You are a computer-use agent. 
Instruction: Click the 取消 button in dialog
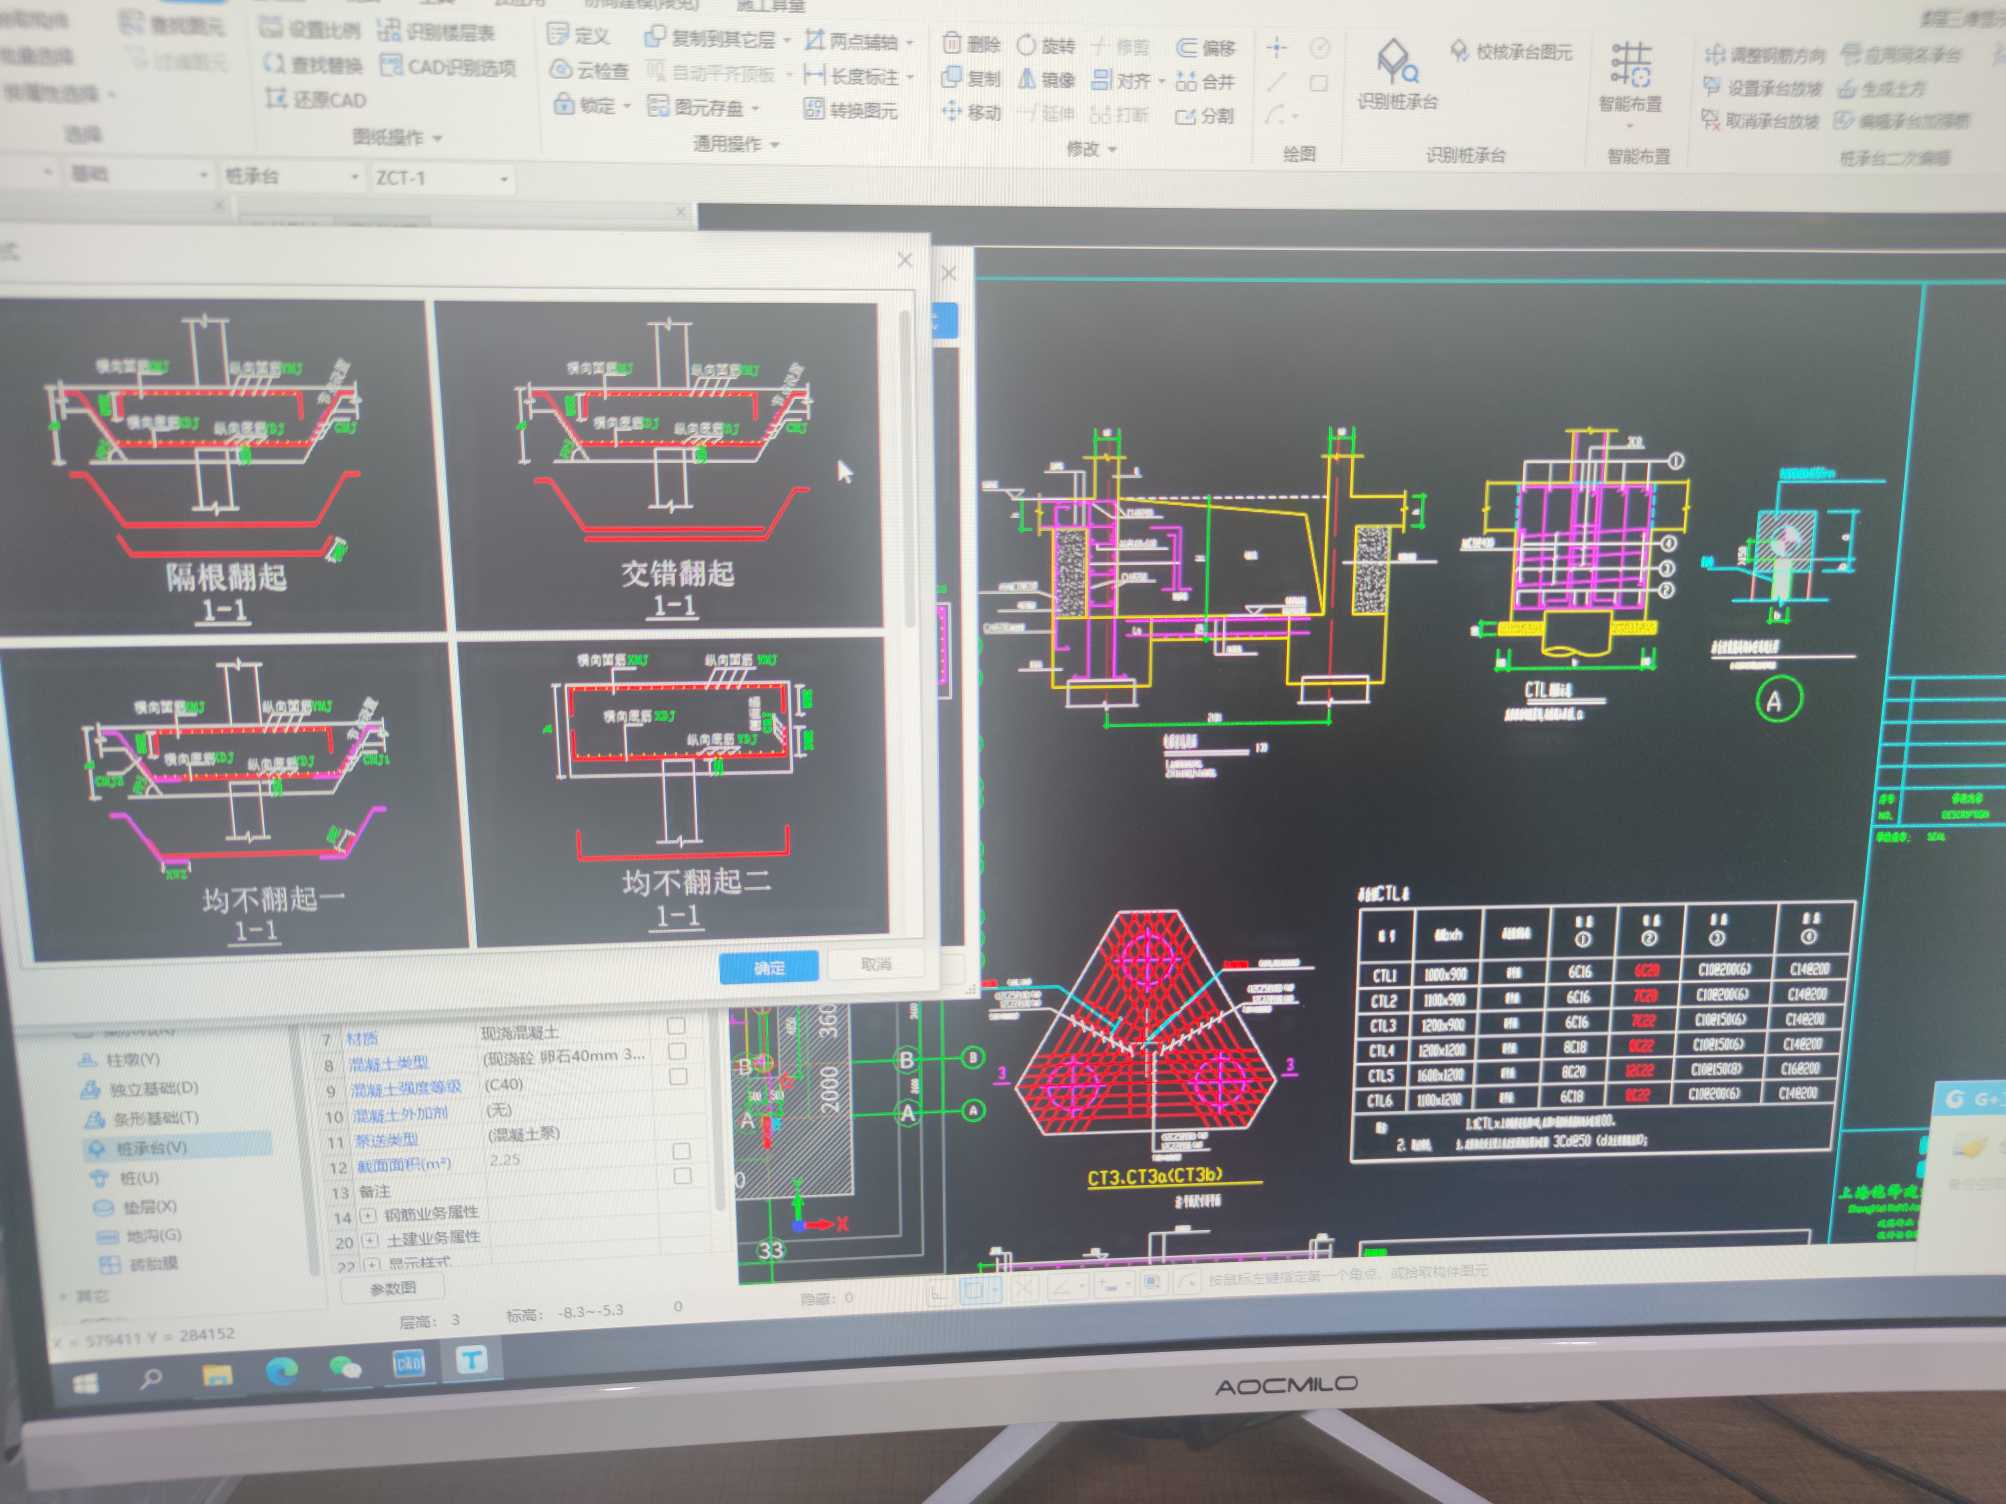[876, 964]
